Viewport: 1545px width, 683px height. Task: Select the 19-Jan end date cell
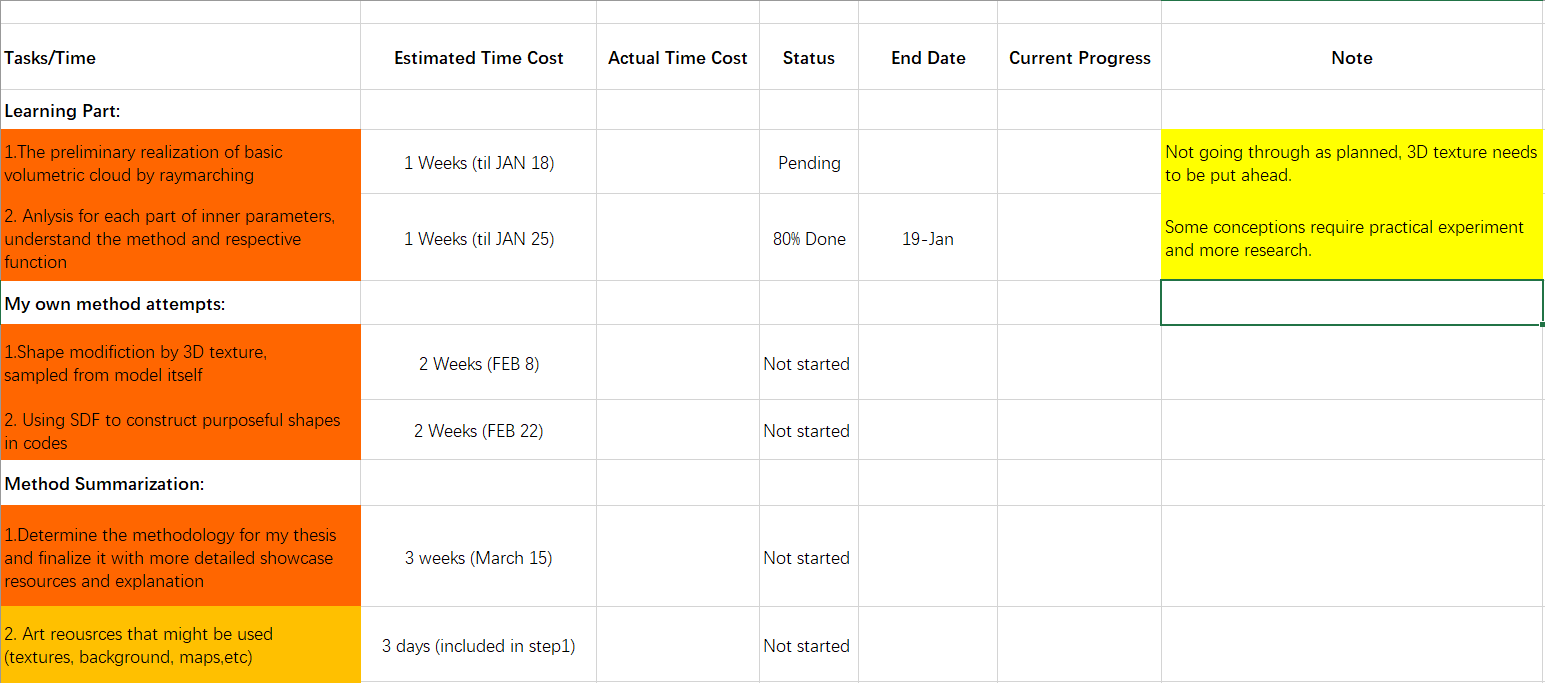[x=927, y=238]
